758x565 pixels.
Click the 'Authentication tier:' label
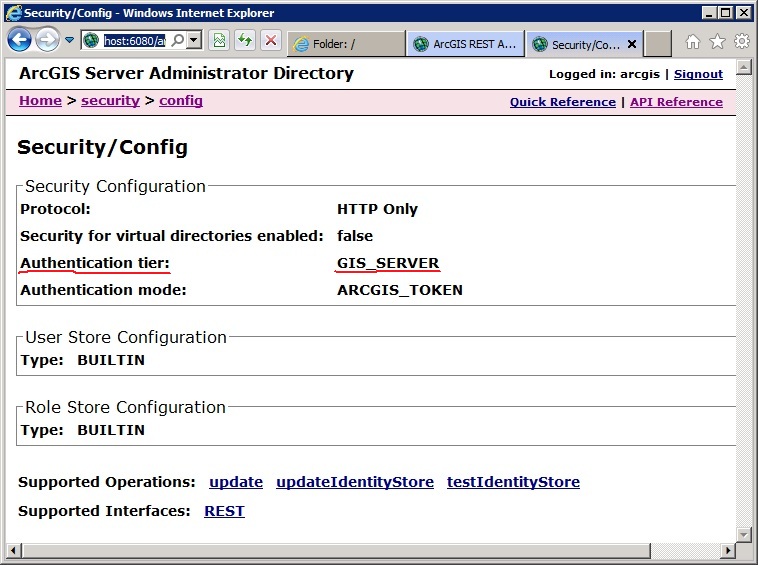tap(95, 263)
